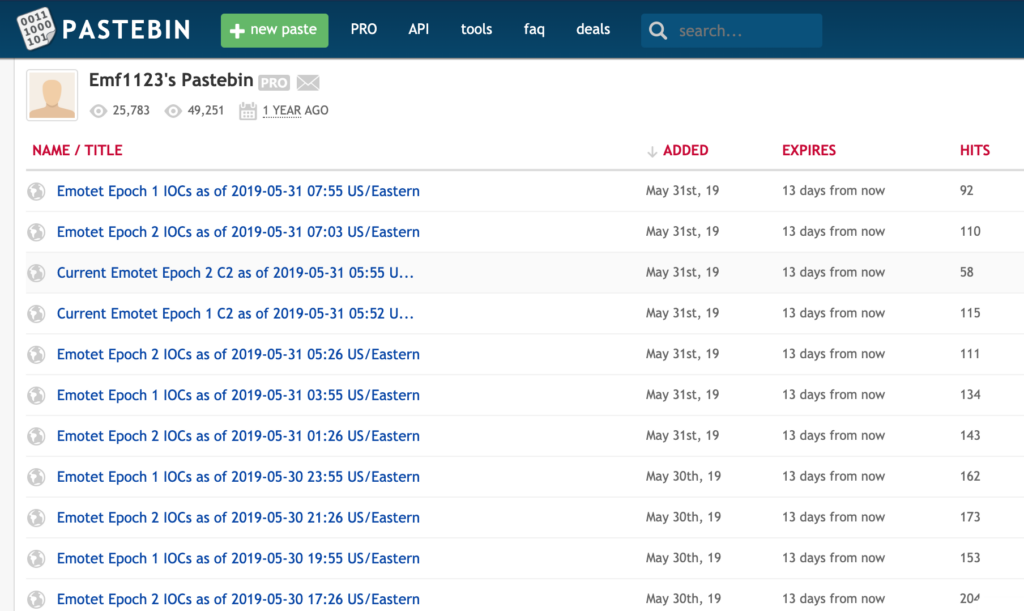Click hits value 162
Image resolution: width=1024 pixels, height=611 pixels.
click(970, 476)
